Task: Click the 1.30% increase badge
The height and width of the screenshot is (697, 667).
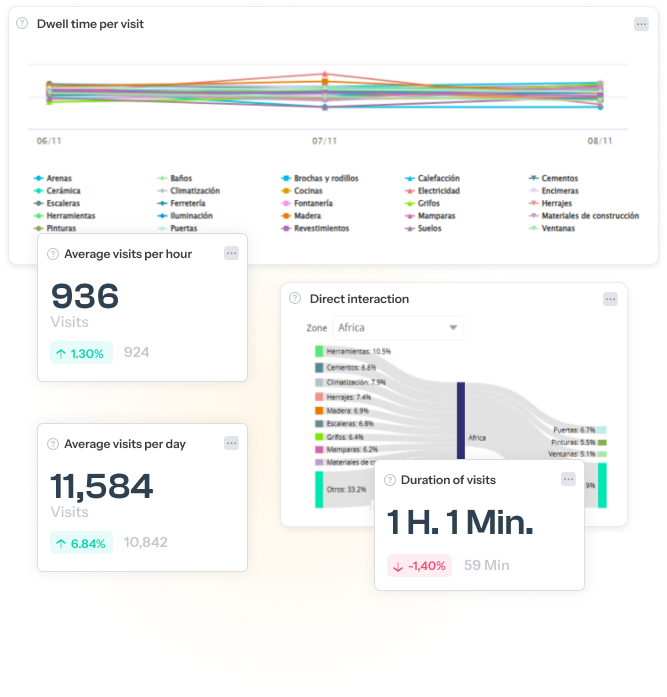Action: tap(81, 353)
